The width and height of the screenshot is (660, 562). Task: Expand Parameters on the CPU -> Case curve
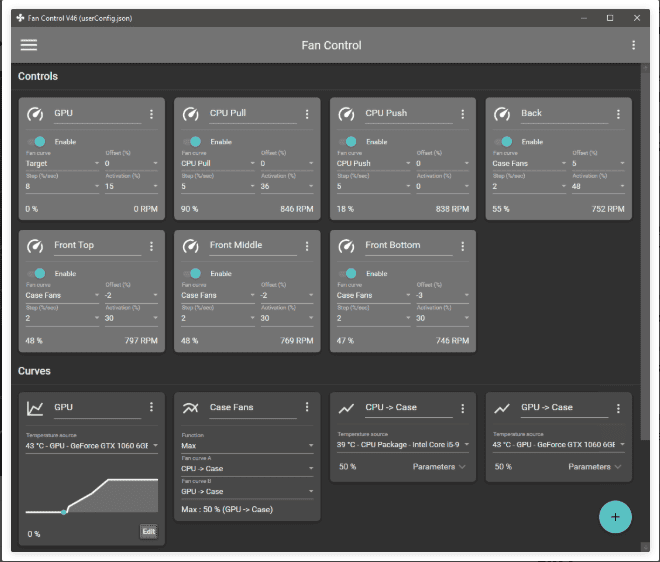[439, 466]
